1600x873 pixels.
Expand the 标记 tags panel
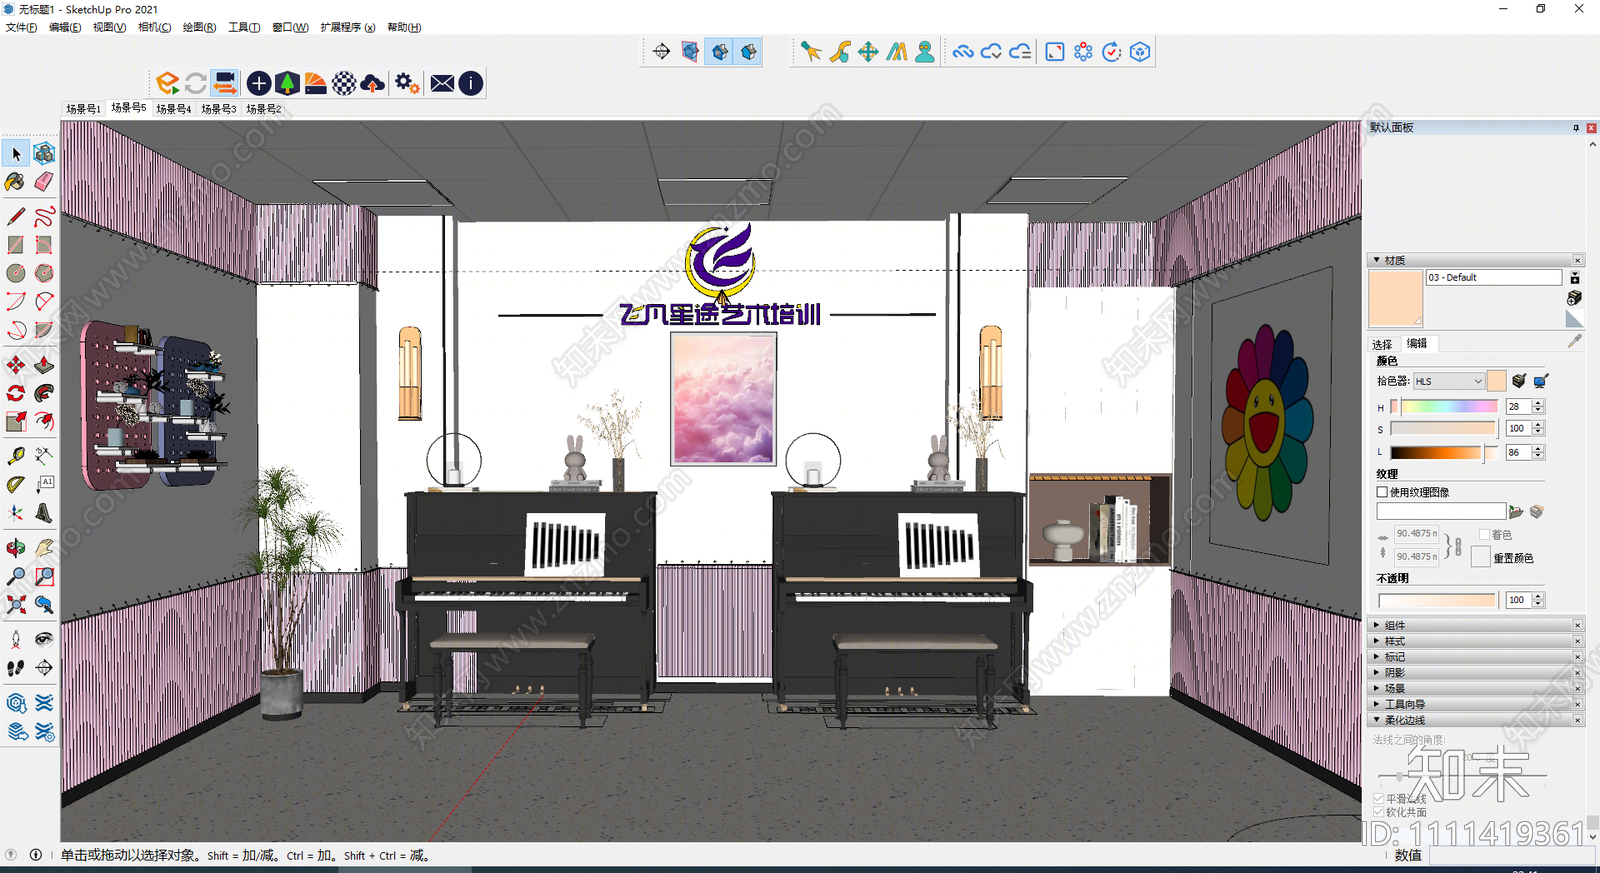tap(1377, 657)
